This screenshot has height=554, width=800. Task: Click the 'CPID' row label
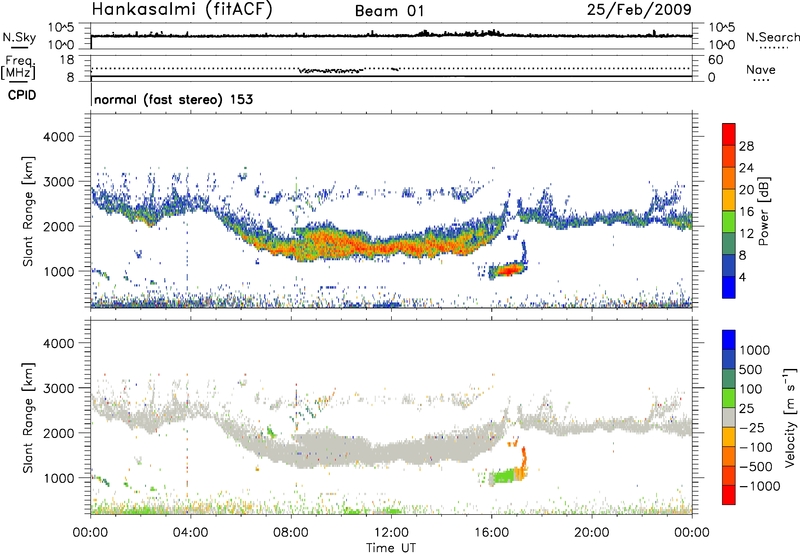click(22, 95)
